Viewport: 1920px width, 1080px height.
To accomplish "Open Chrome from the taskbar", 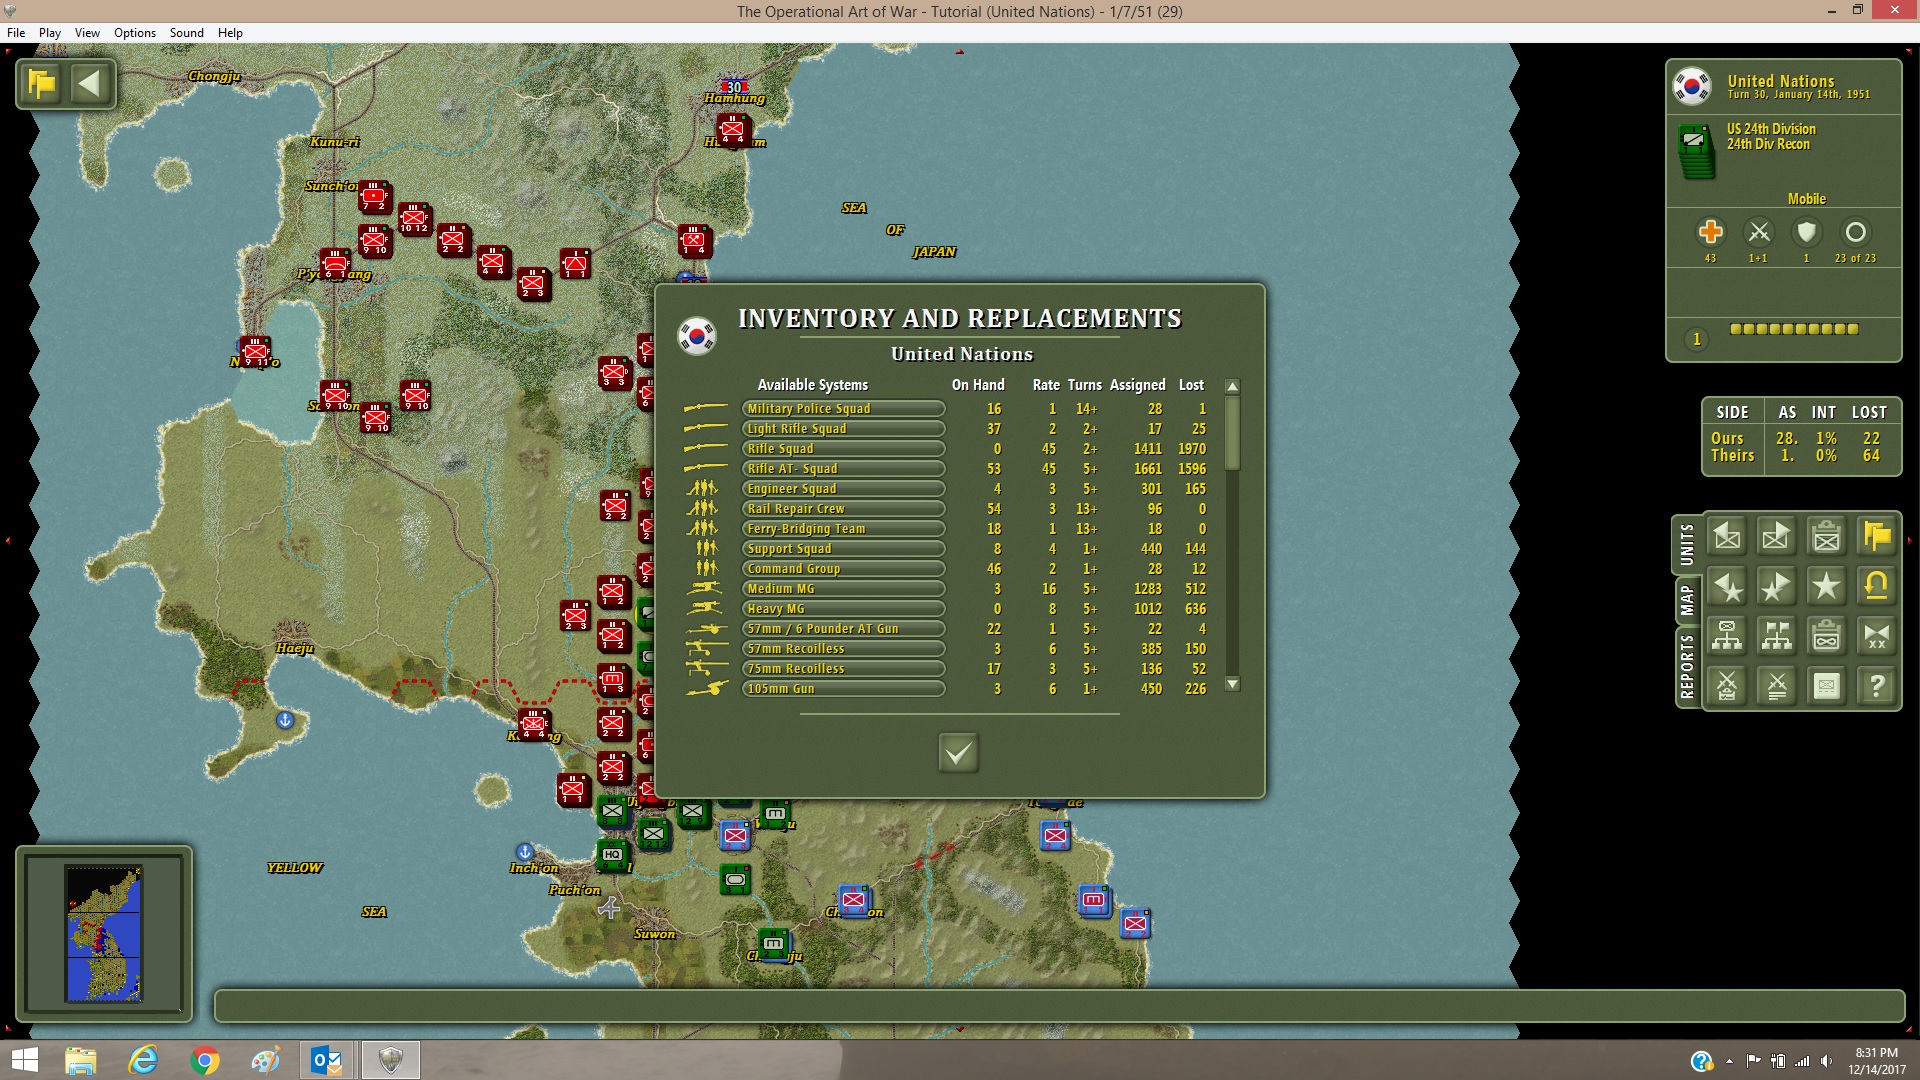I will (x=204, y=1060).
